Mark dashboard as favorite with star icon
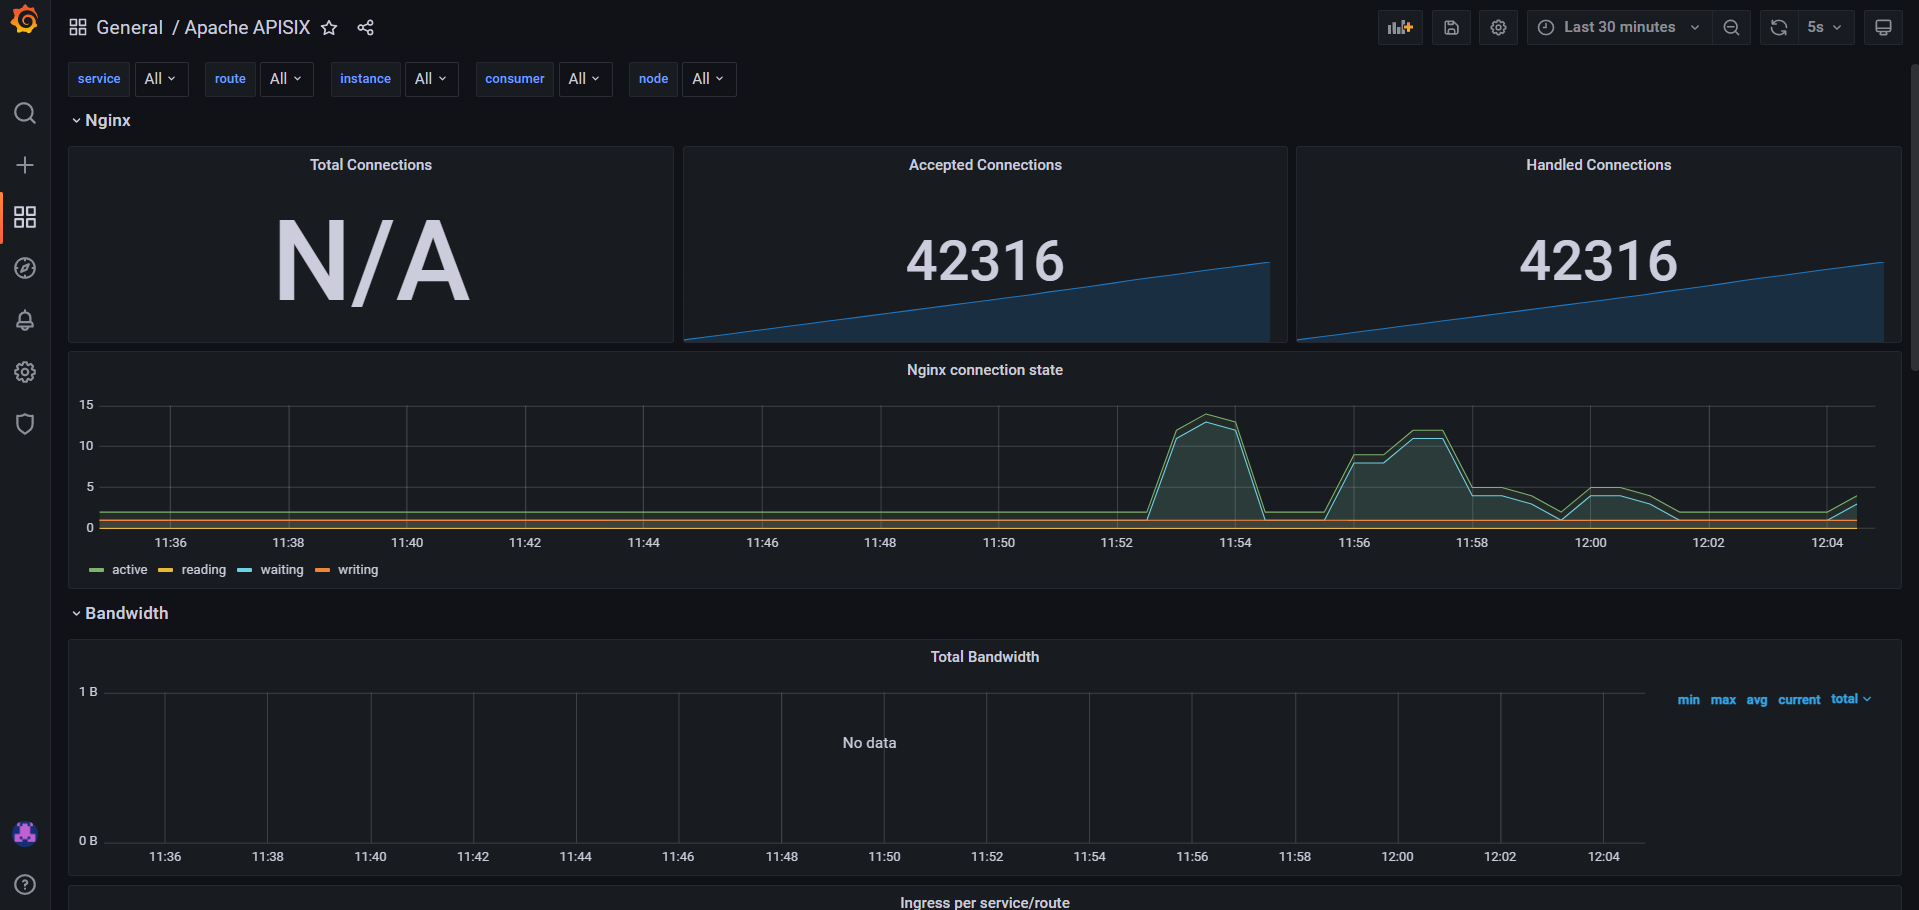 pos(329,28)
